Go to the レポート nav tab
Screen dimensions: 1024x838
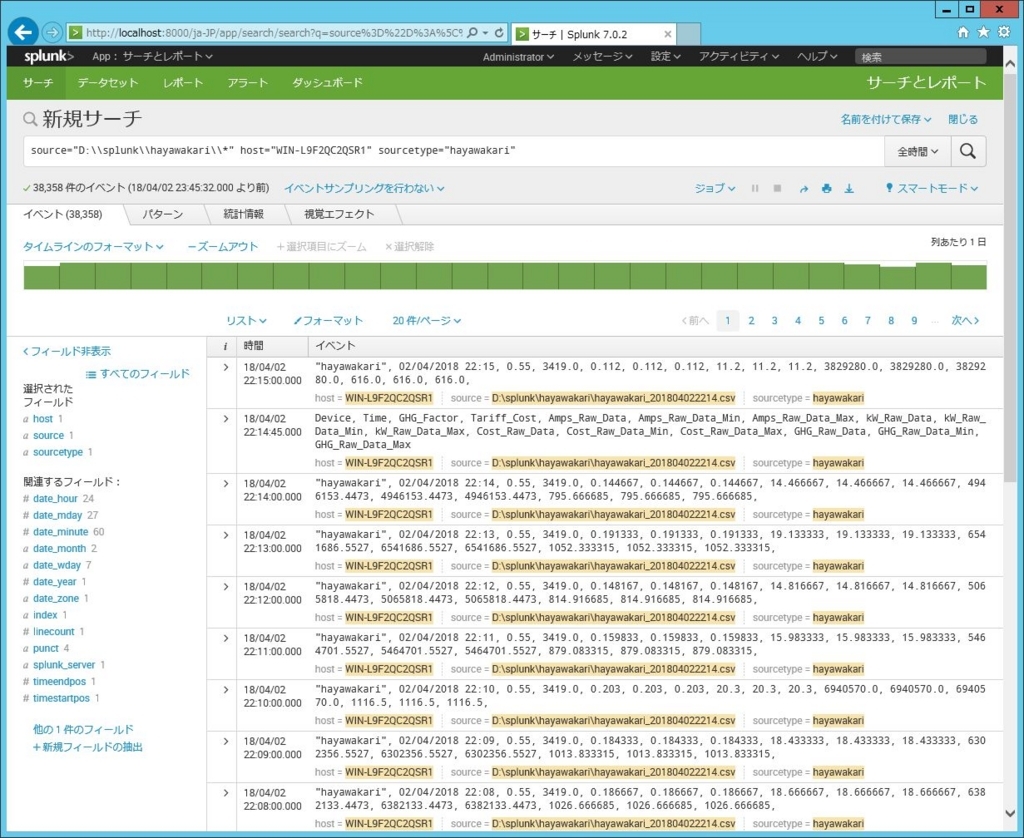pos(183,83)
